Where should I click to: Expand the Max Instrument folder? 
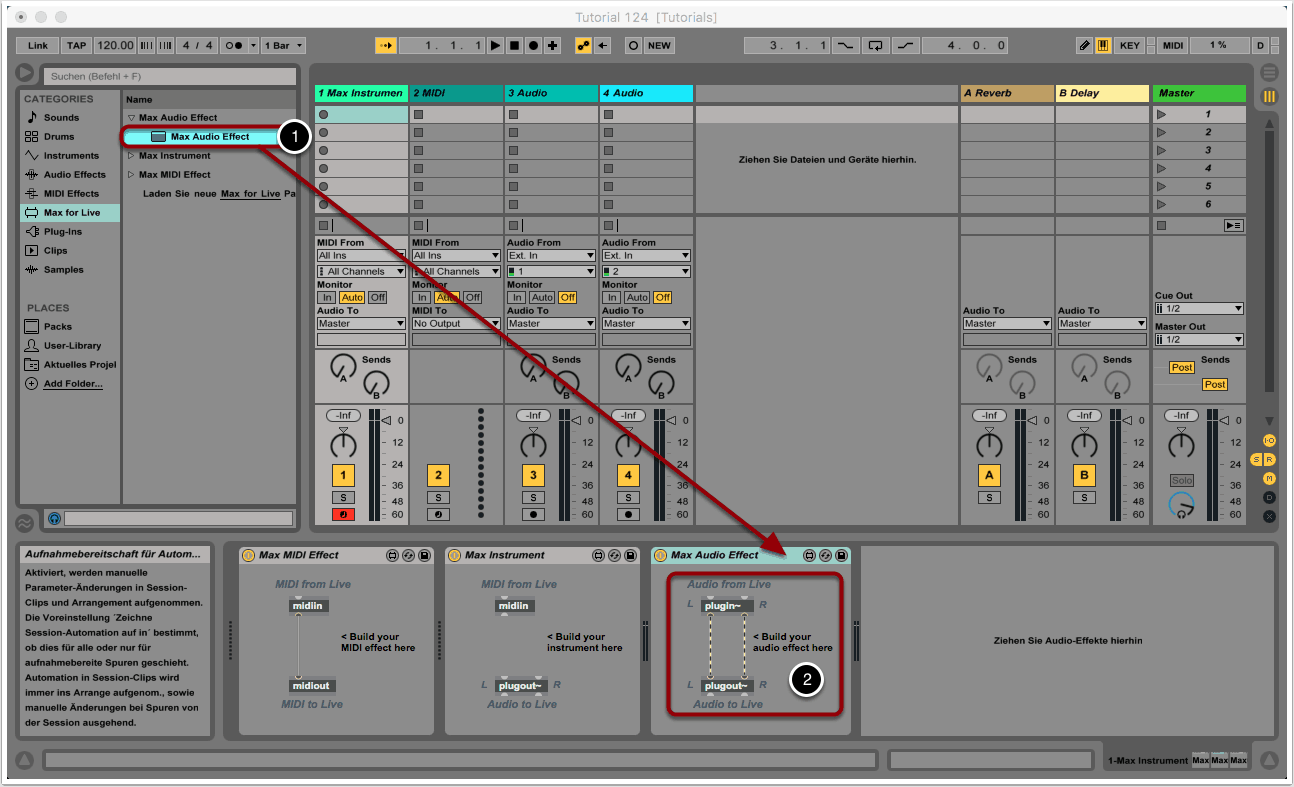click(x=131, y=156)
